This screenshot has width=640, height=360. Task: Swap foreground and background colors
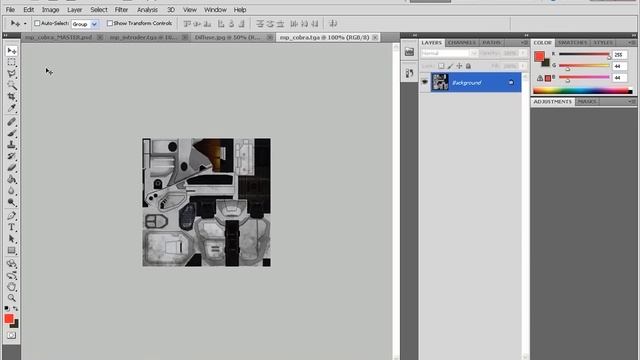coord(16,308)
